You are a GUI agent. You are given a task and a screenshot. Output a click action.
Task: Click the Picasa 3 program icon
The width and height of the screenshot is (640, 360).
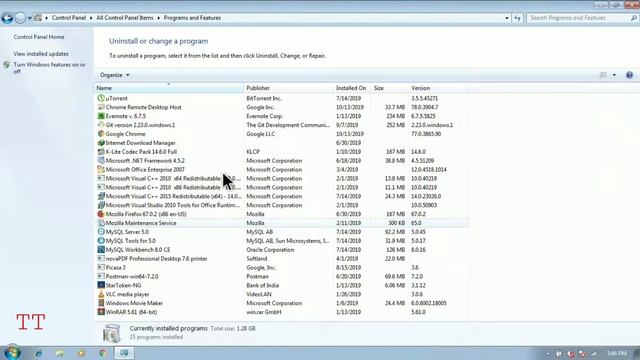101,267
